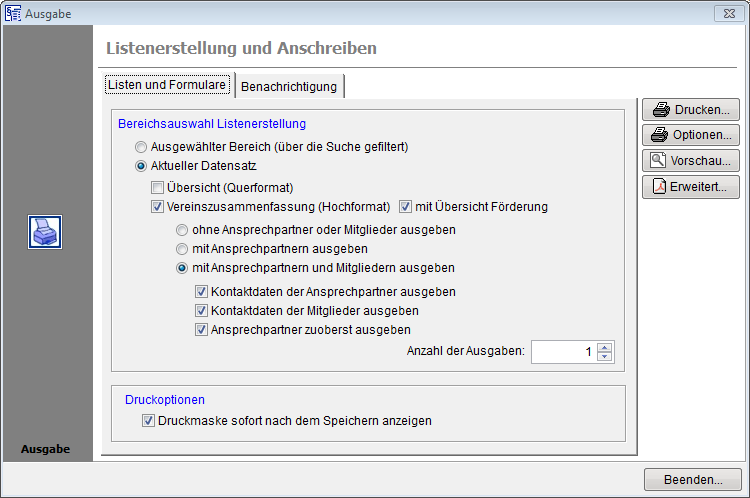Toggle the mit Übersicht Förderung checkbox
This screenshot has height=498, width=750.
[x=405, y=207]
